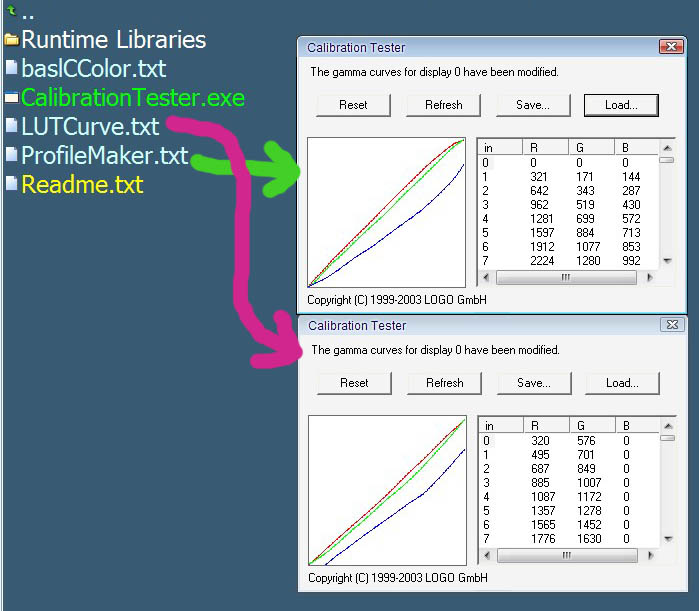Viewport: 699px width, 611px height.
Task: Click Save... in the upper Calibration Tester
Action: pos(533,105)
